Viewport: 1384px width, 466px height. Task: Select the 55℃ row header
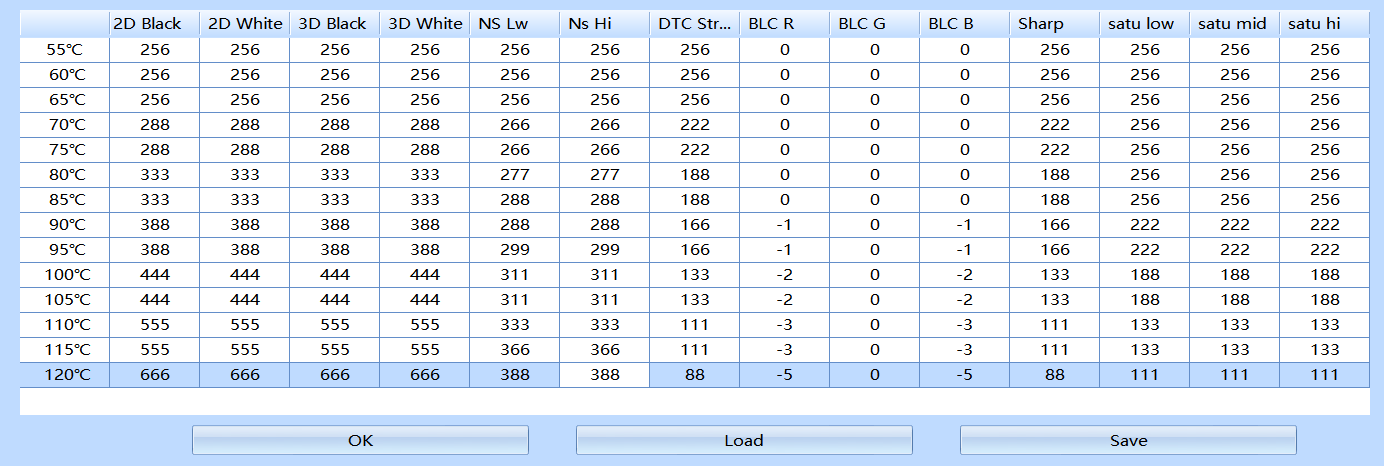tap(65, 50)
